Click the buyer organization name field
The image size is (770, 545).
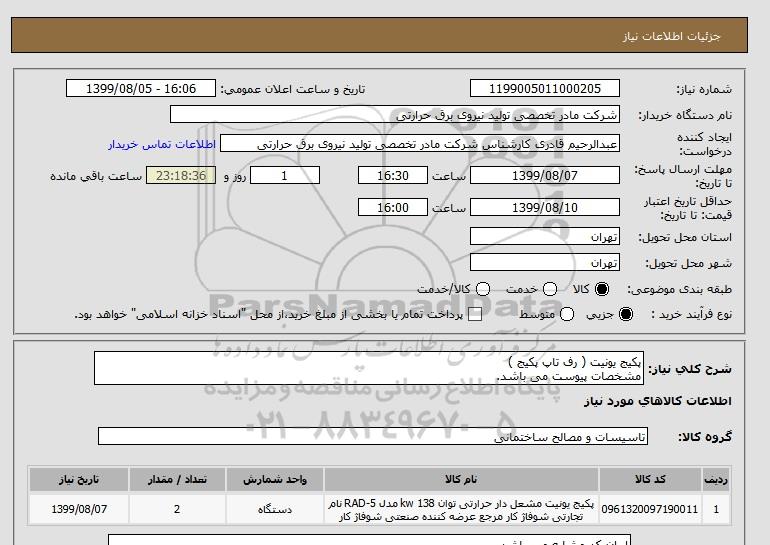(395, 114)
